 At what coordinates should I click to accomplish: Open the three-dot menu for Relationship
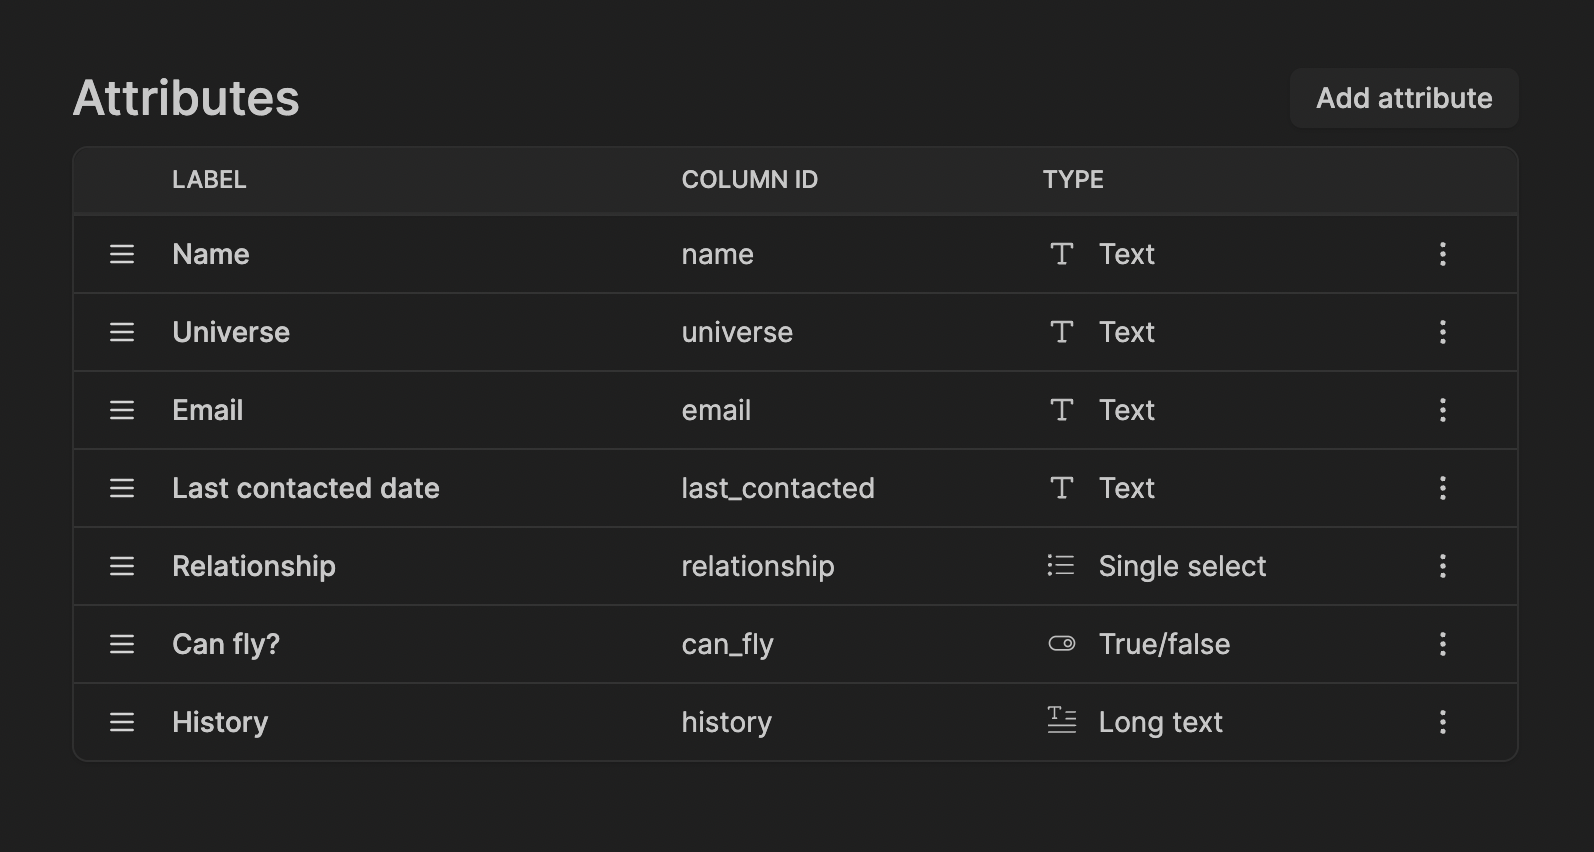(1443, 566)
